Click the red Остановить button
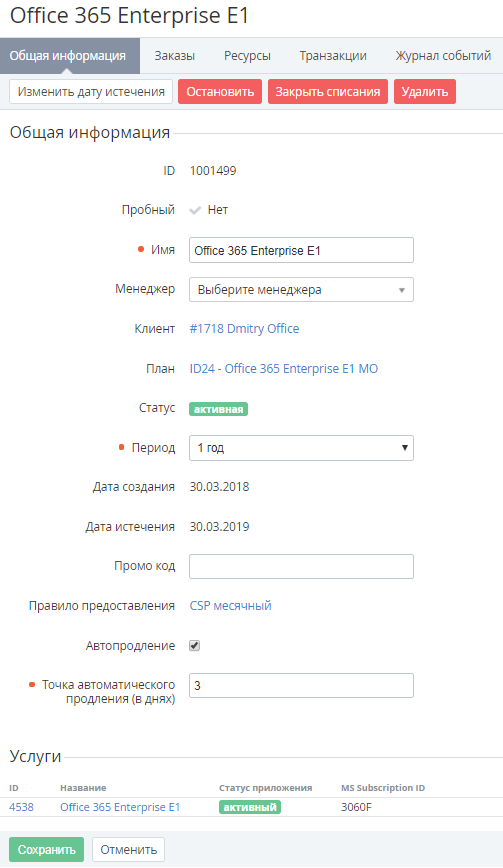Image resolution: width=503 pixels, height=868 pixels. pyautogui.click(x=220, y=92)
